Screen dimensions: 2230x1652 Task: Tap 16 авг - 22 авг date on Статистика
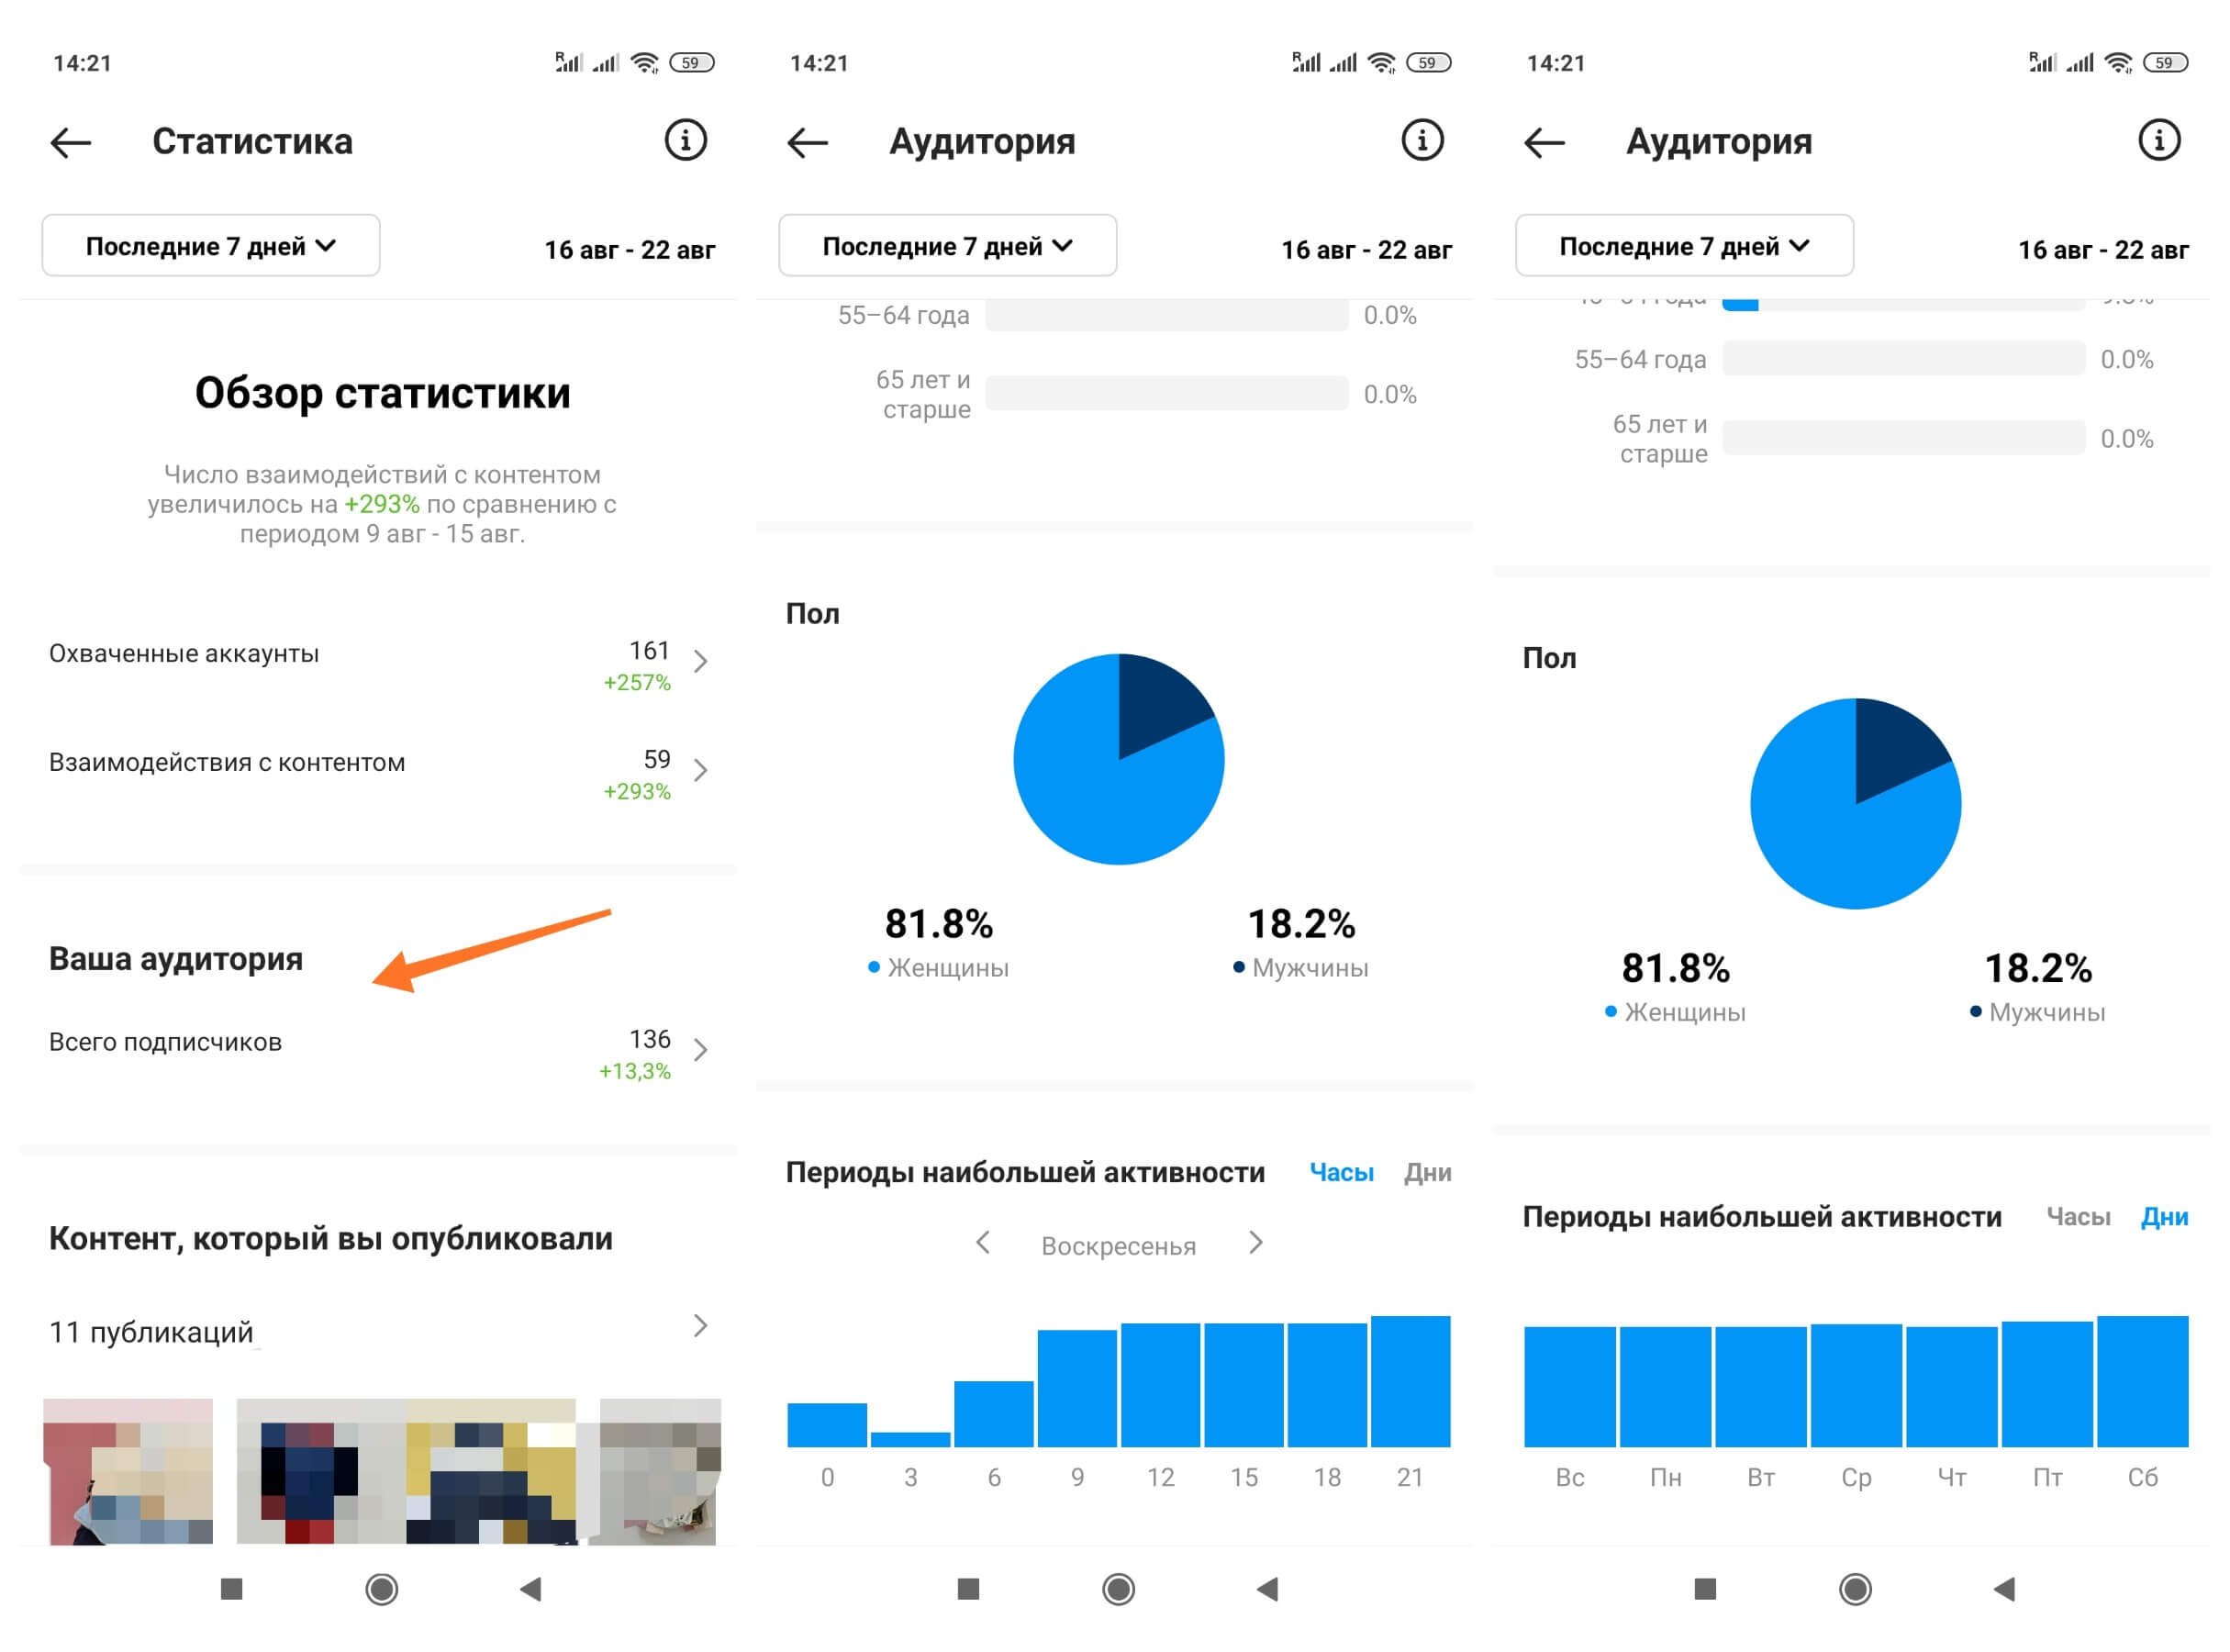pyautogui.click(x=630, y=250)
